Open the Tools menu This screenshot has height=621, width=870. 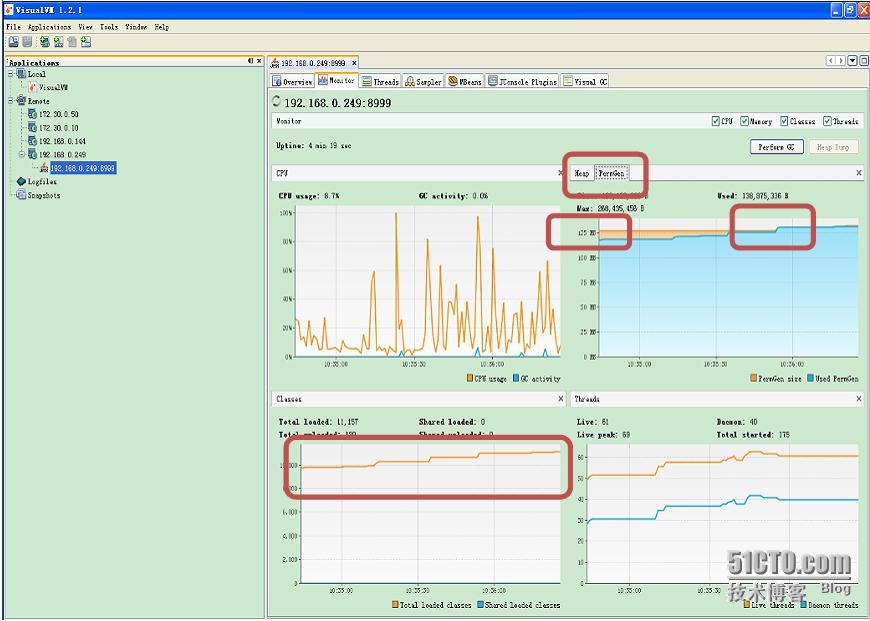click(x=109, y=27)
